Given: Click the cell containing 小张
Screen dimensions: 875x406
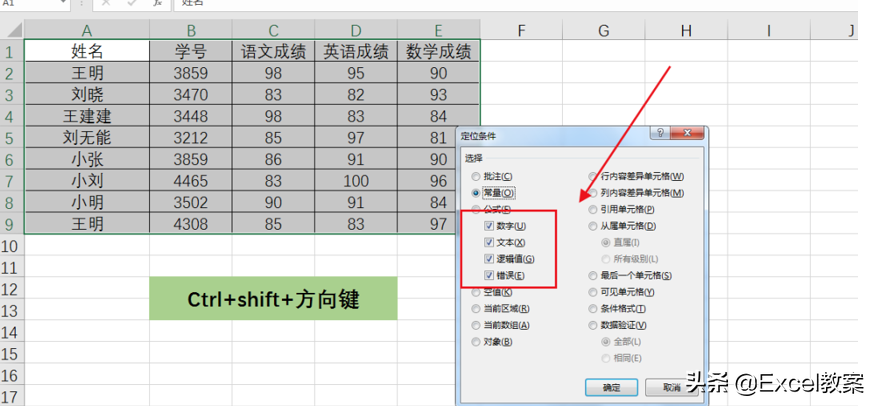Looking at the screenshot, I should pyautogui.click(x=87, y=159).
